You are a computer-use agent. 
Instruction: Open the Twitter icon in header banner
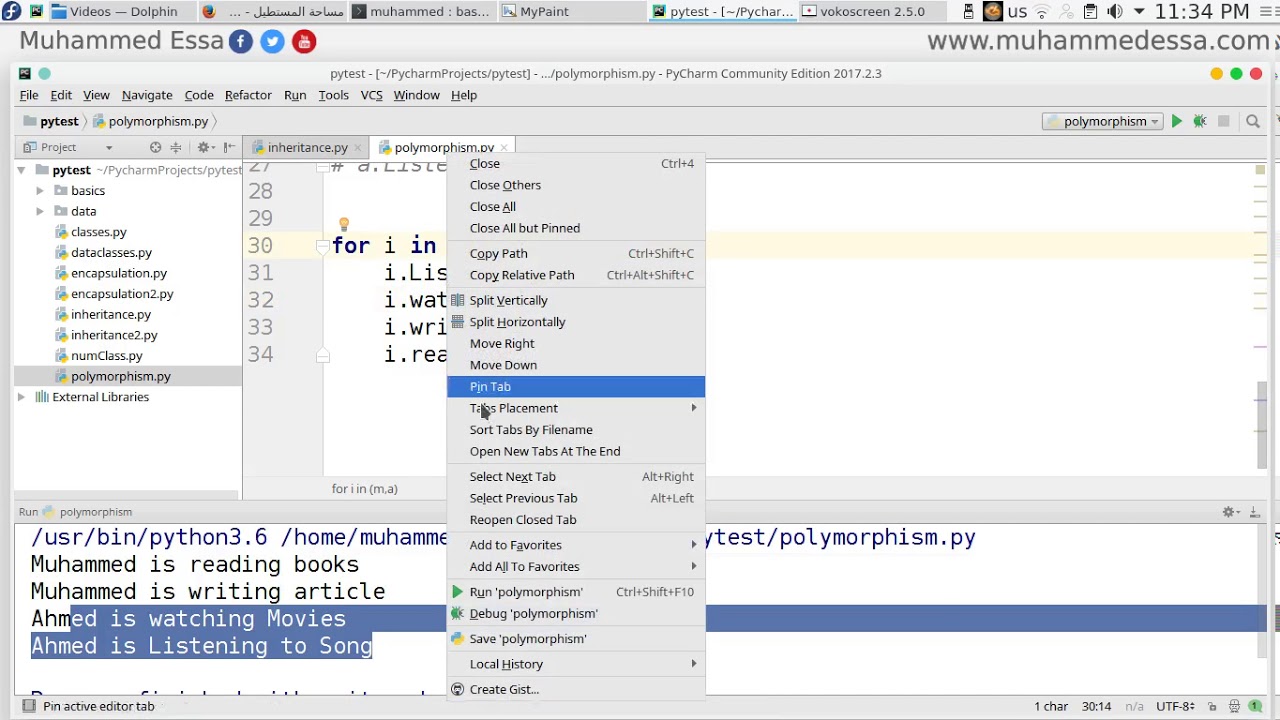pos(272,41)
